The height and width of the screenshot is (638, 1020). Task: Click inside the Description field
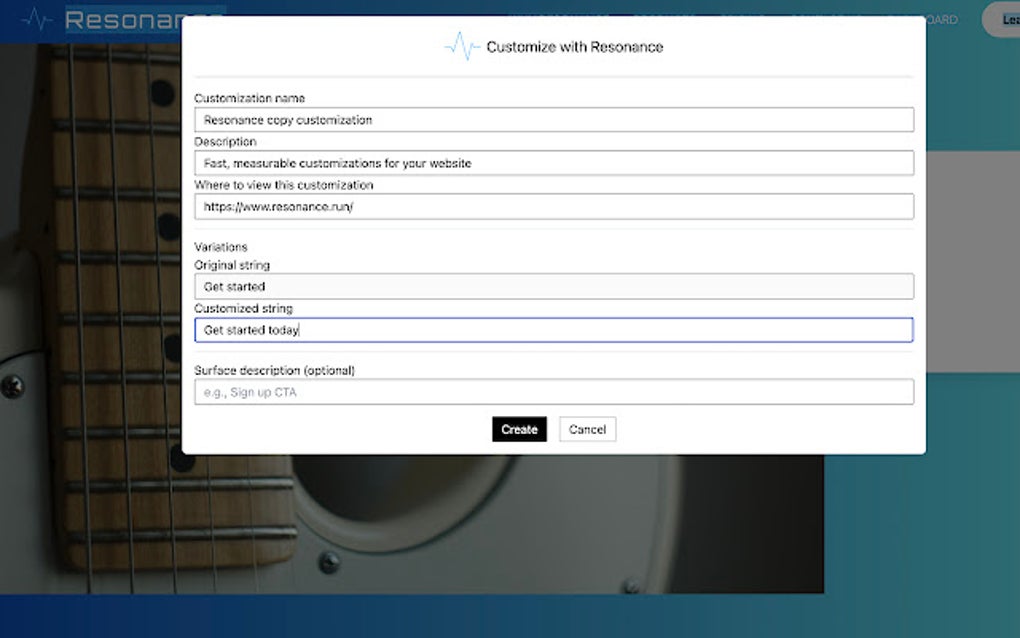point(553,162)
